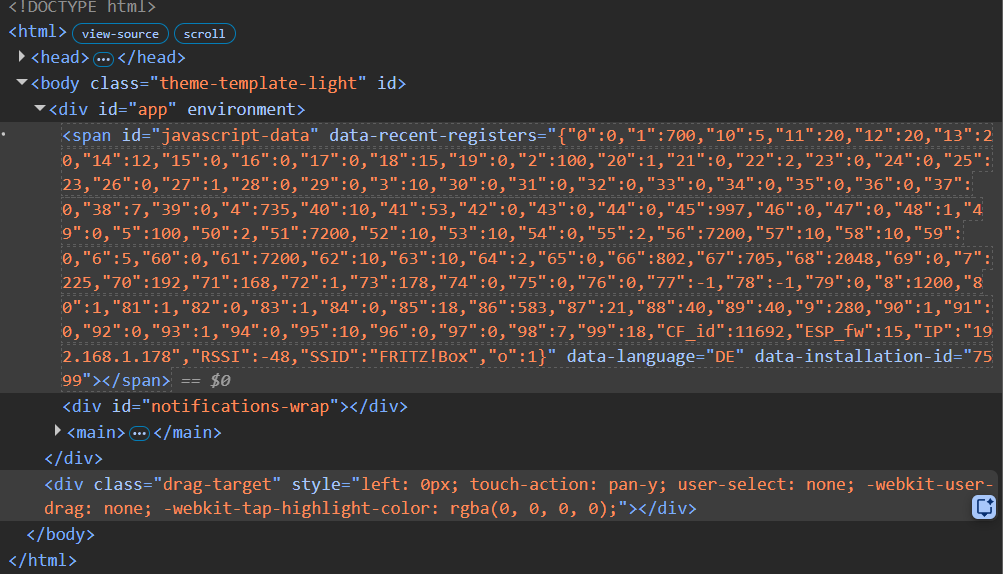
Task: Select the closing div tag above drag-target
Action: (x=74, y=459)
